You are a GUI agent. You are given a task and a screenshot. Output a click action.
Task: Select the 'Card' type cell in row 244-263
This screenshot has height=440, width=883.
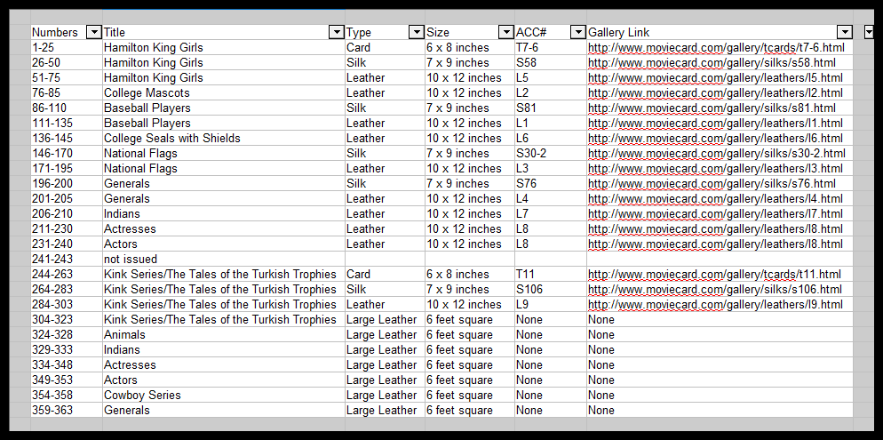pyautogui.click(x=385, y=274)
